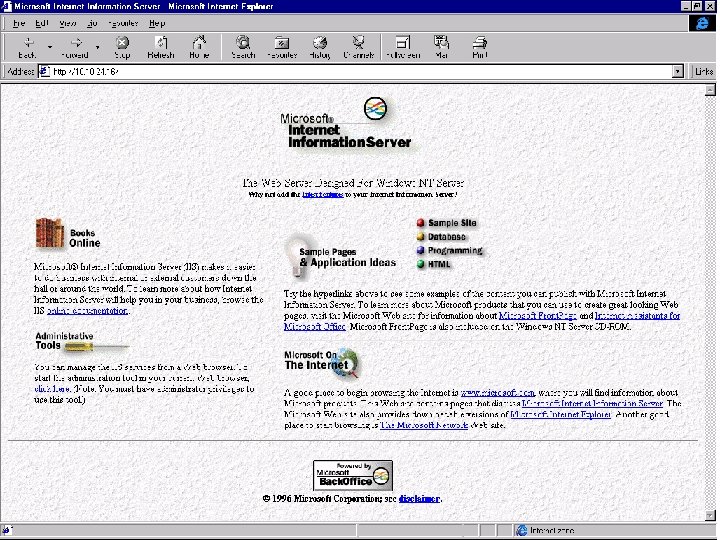Viewport: 720px width, 540px height.
Task: Click the Microsoft On The Internet globe graphic
Action: [x=348, y=363]
